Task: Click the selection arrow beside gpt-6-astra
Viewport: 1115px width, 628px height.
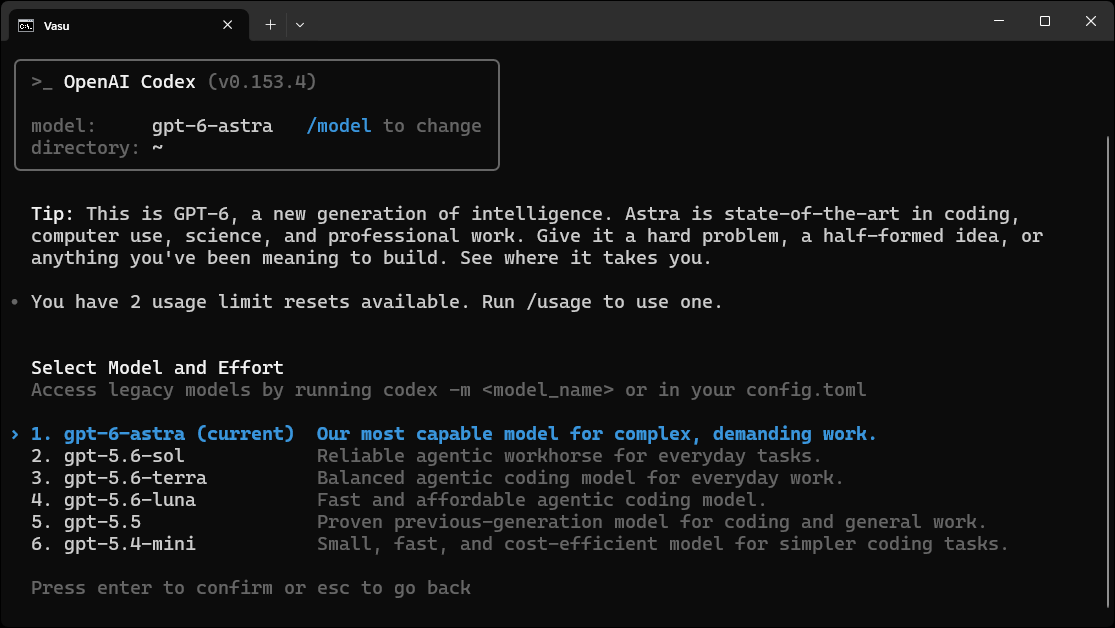Action: click(15, 434)
